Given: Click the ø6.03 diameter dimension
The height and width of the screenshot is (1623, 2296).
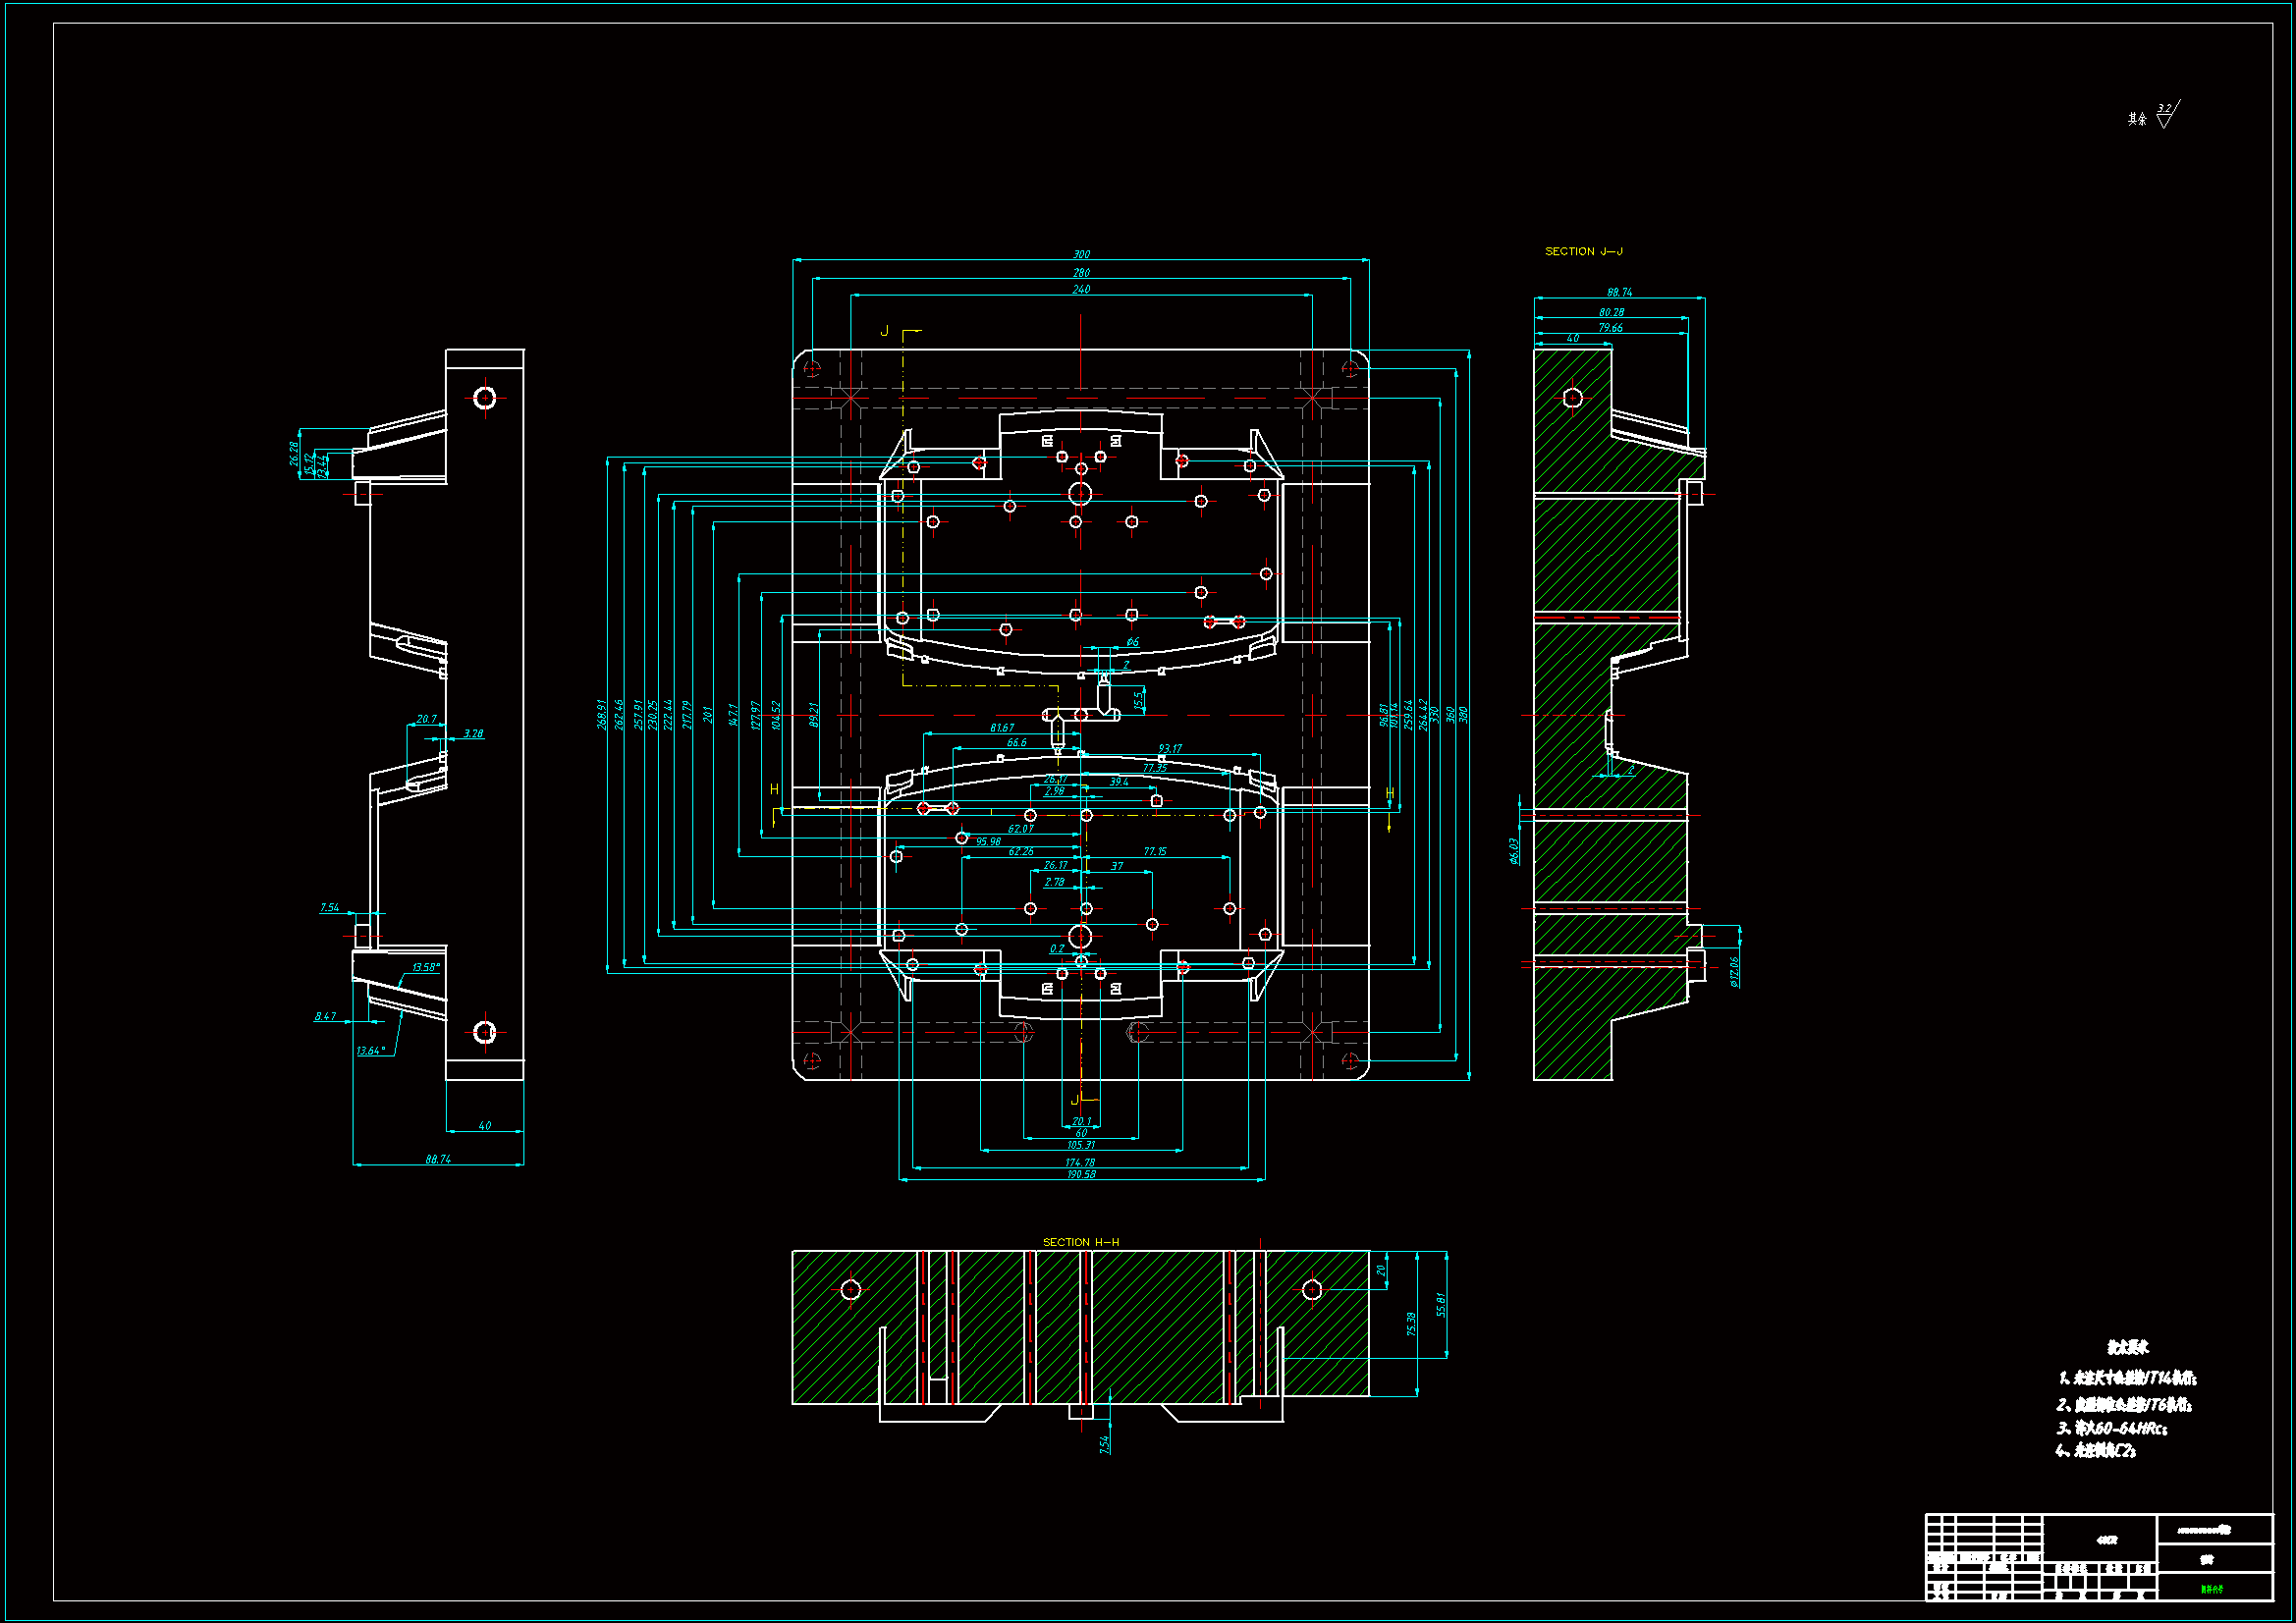Looking at the screenshot, I should click(1514, 851).
